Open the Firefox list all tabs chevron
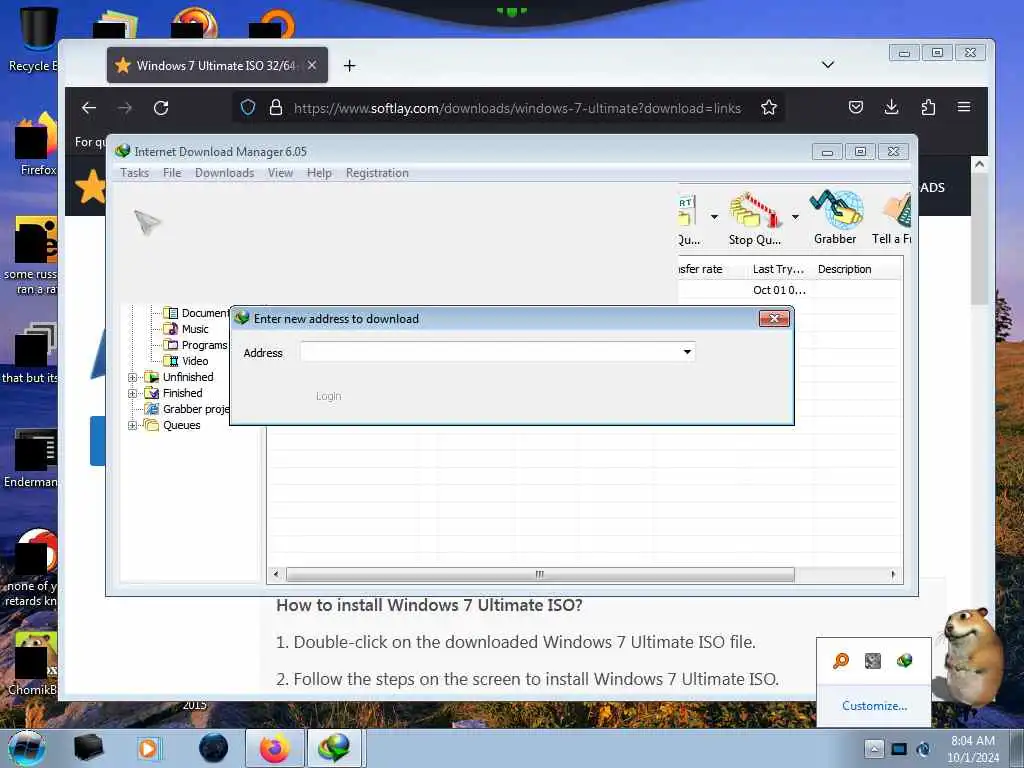The width and height of the screenshot is (1024, 768). (827, 65)
